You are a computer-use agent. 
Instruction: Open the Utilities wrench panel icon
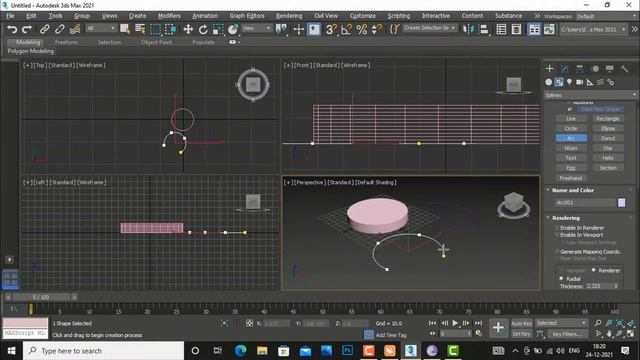[625, 69]
